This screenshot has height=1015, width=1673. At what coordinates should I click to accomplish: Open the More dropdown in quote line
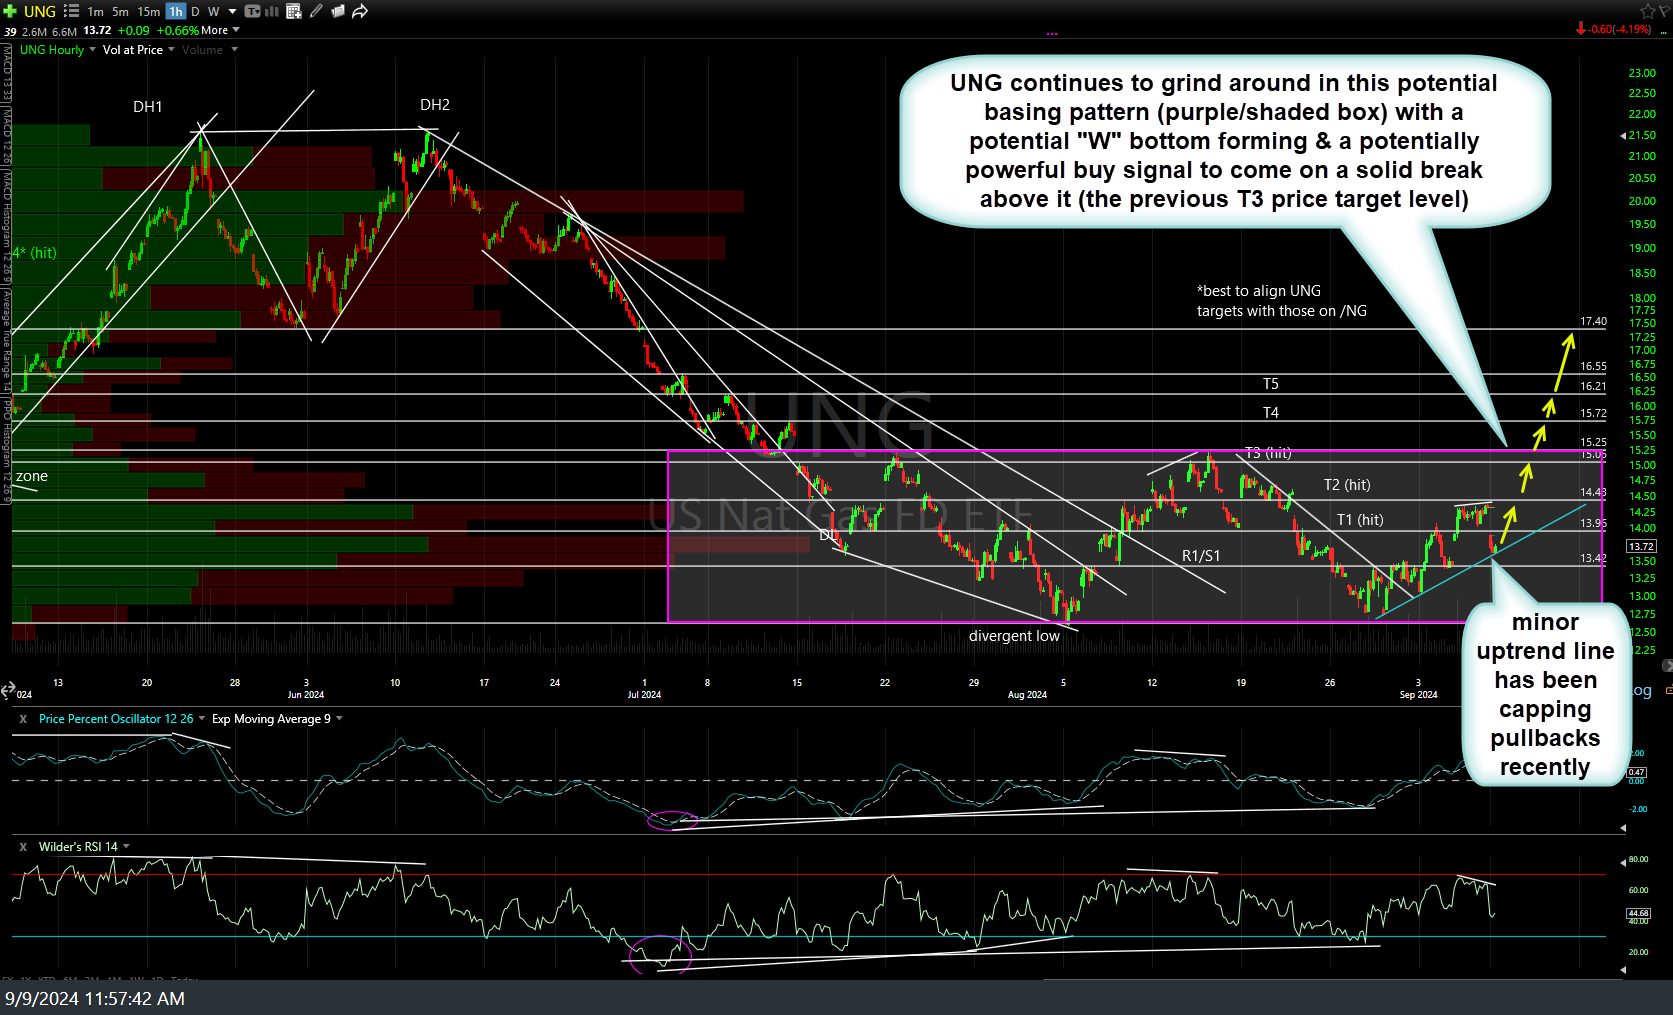click(220, 30)
